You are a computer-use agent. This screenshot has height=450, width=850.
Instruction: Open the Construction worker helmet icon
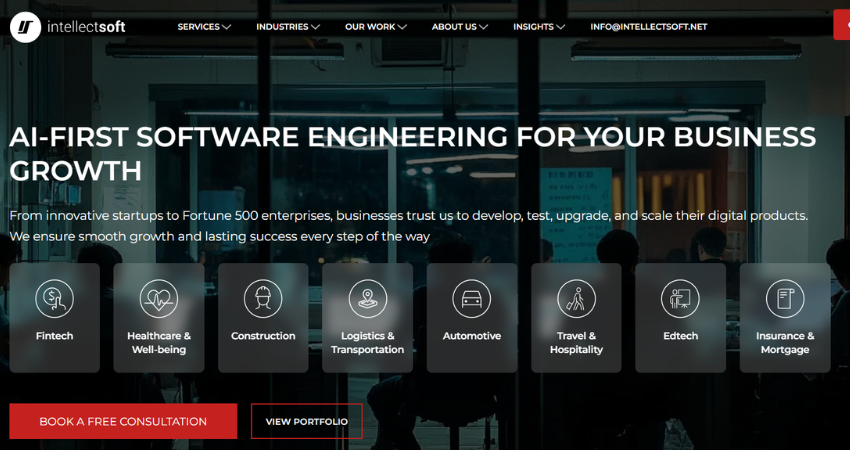click(x=263, y=298)
